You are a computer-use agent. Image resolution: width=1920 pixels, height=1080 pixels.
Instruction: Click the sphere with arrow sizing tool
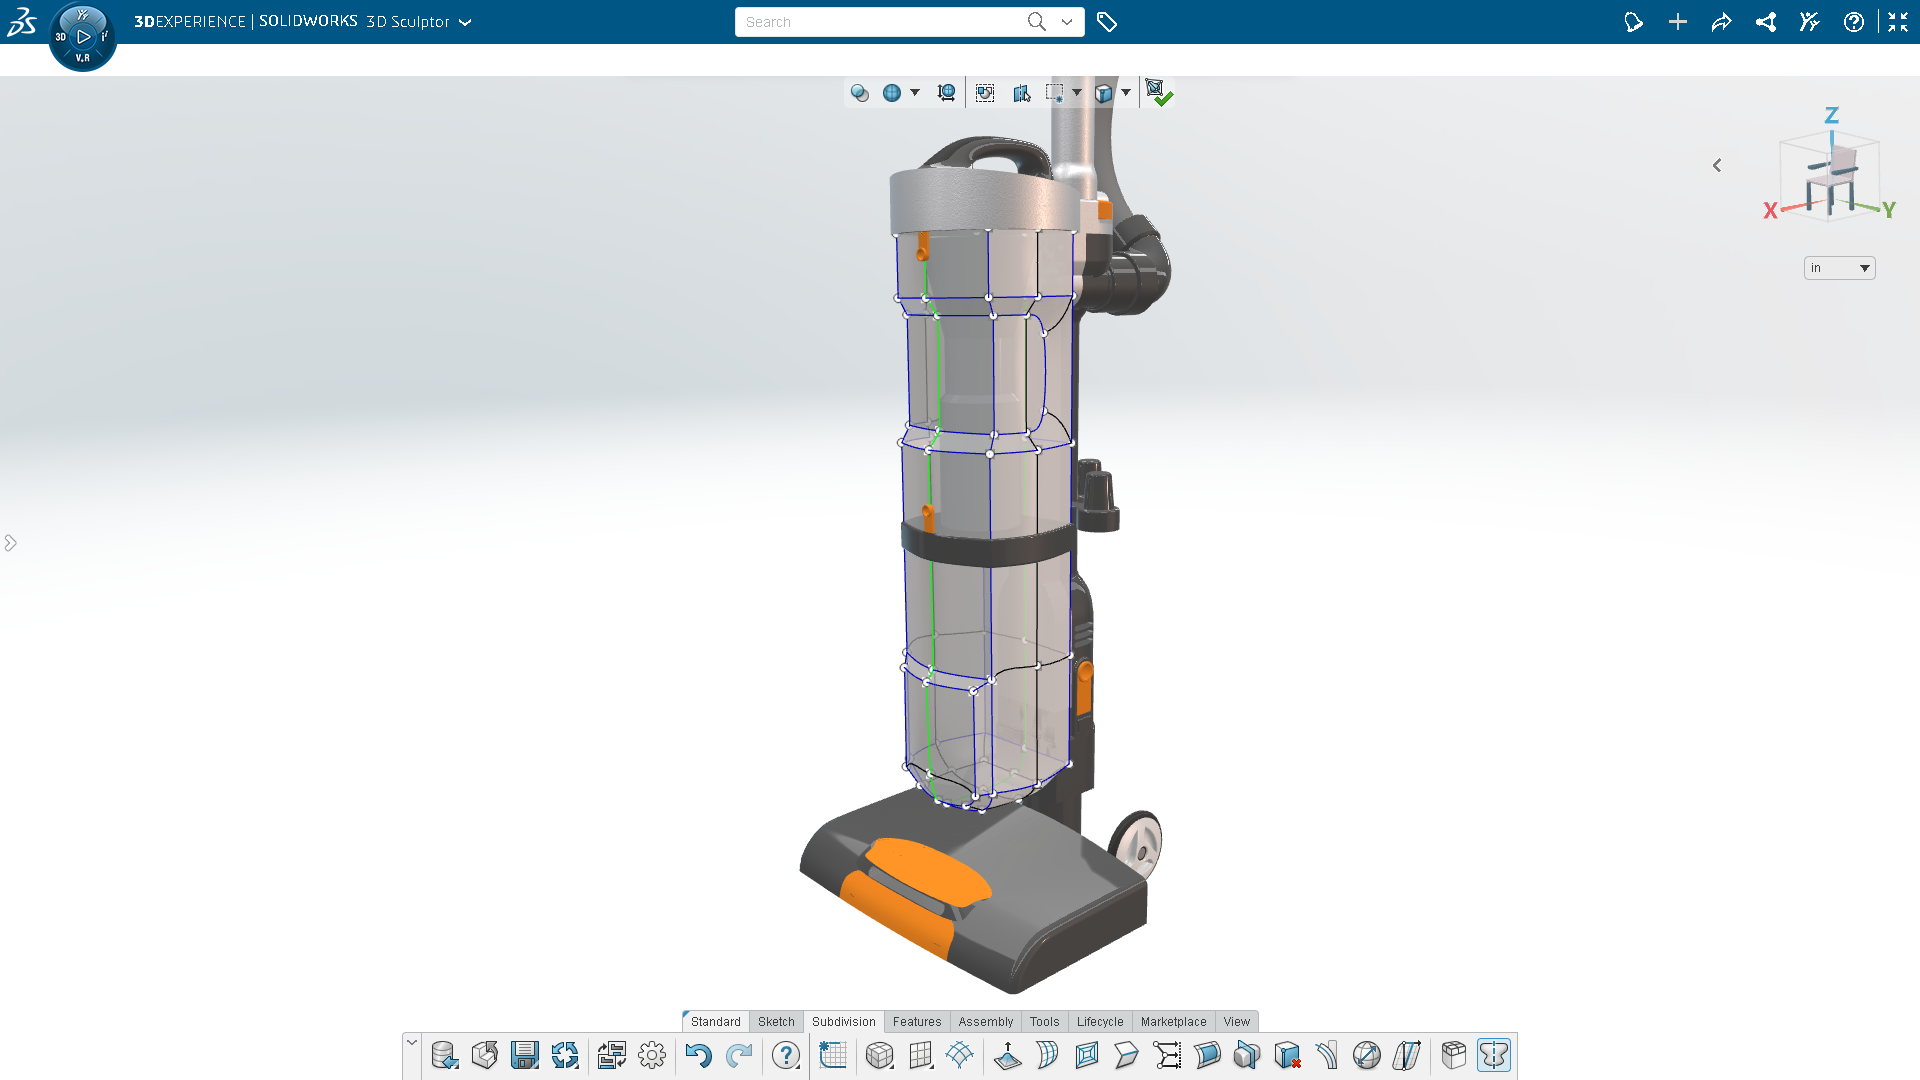coord(1366,1055)
